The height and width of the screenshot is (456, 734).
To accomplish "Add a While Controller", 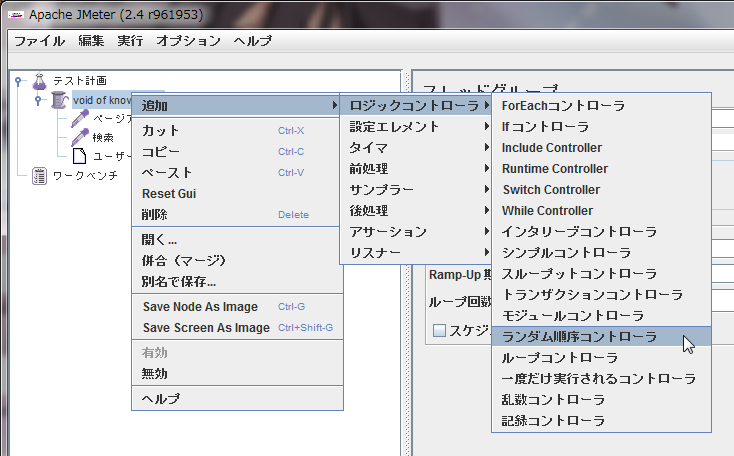I will click(x=601, y=211).
